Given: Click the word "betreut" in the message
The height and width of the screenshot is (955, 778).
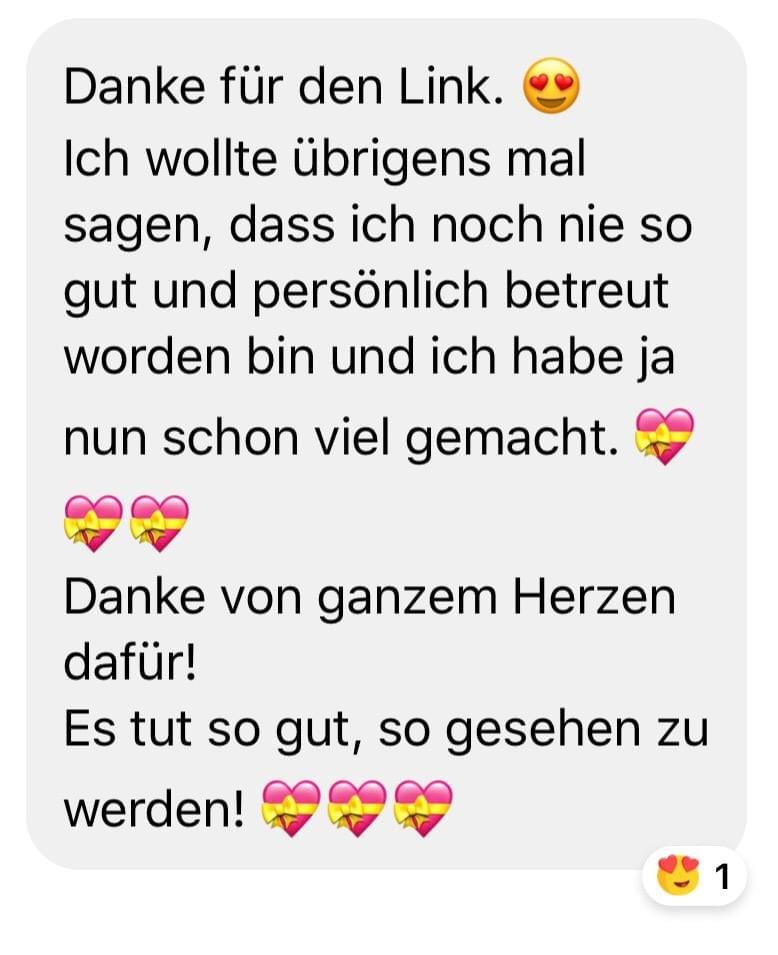Looking at the screenshot, I should (x=587, y=290).
